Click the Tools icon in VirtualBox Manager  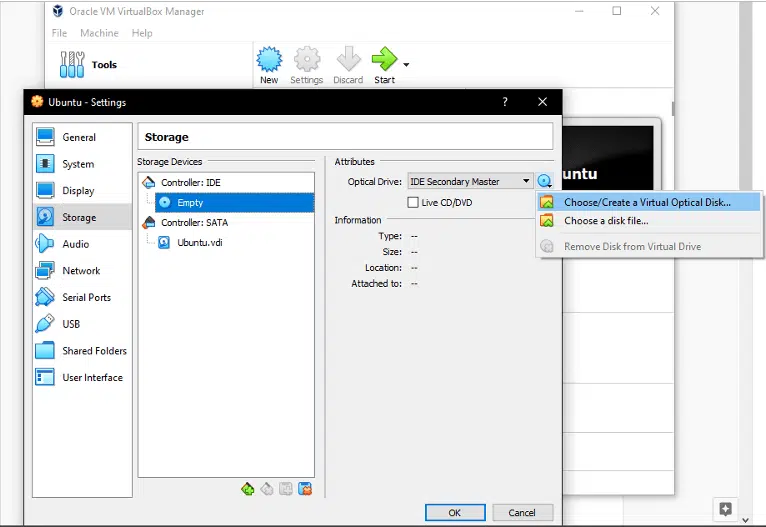point(72,64)
